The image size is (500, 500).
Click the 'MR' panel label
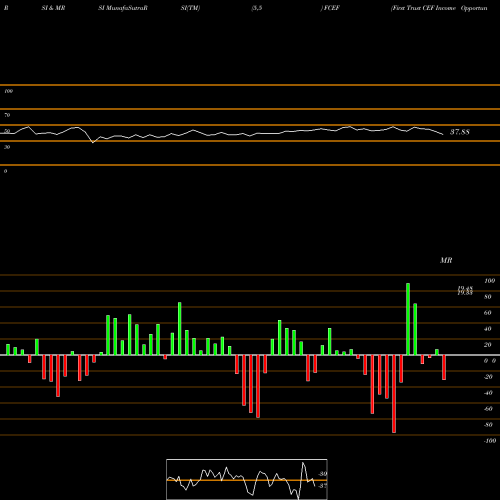pyautogui.click(x=446, y=260)
